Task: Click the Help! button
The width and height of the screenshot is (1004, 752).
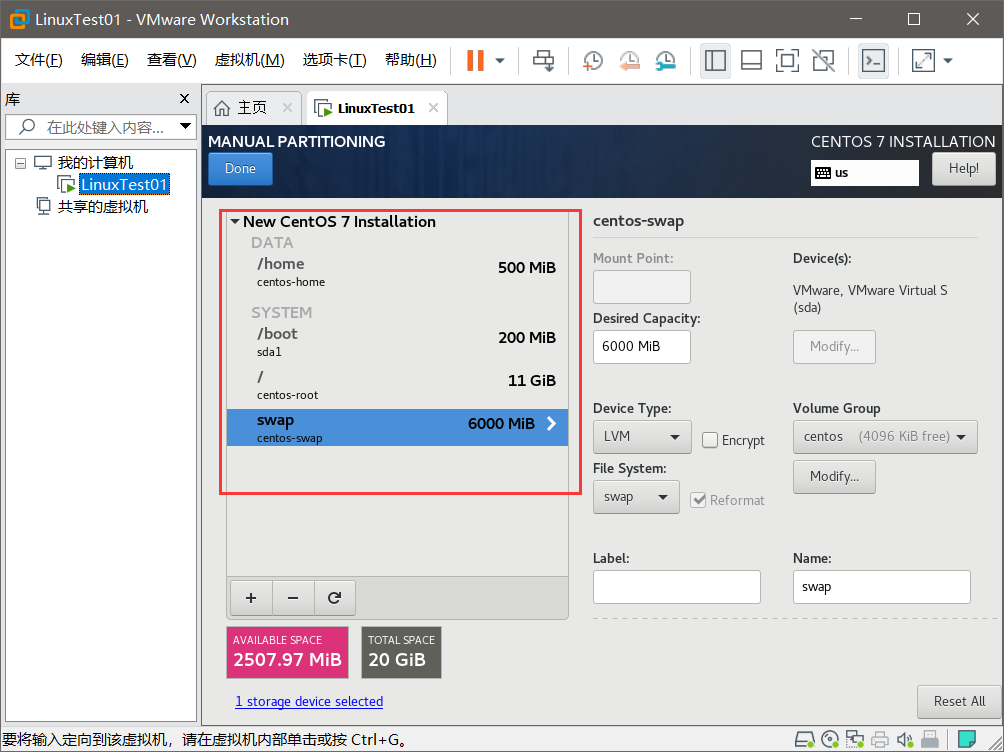Action: click(x=963, y=168)
